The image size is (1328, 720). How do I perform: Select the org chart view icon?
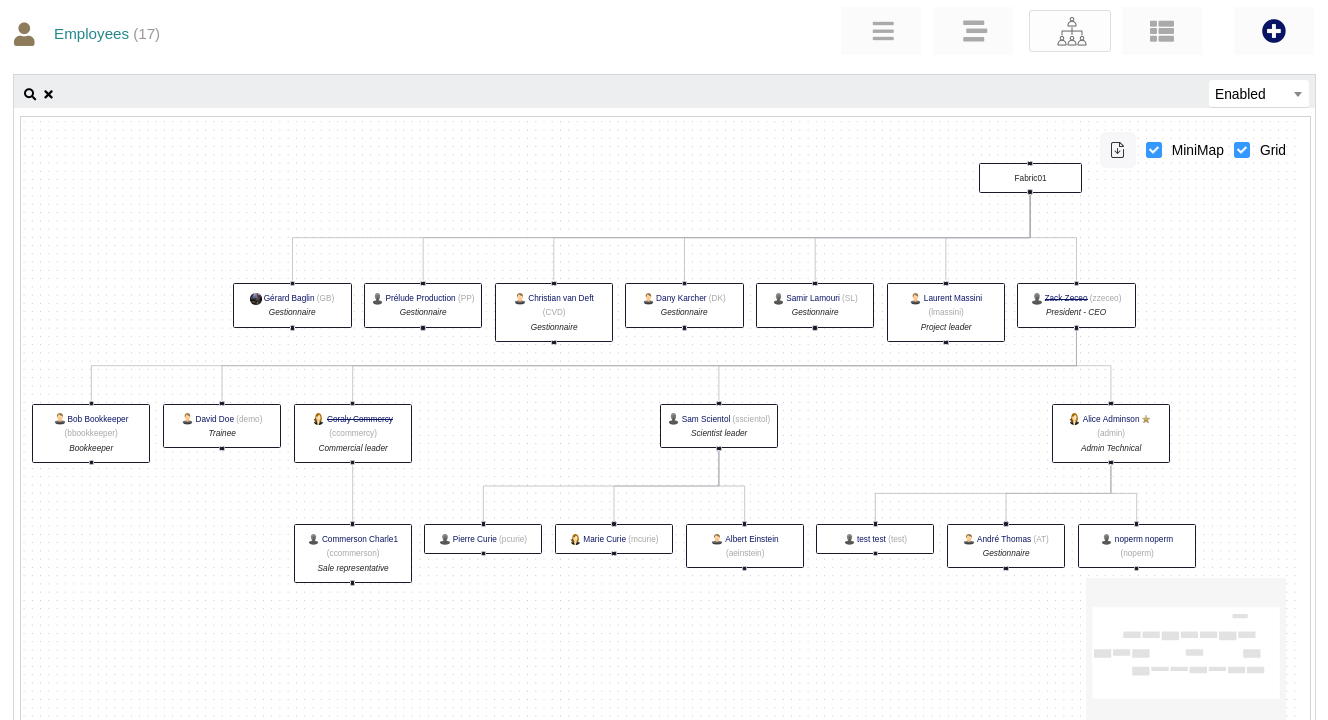[1070, 31]
